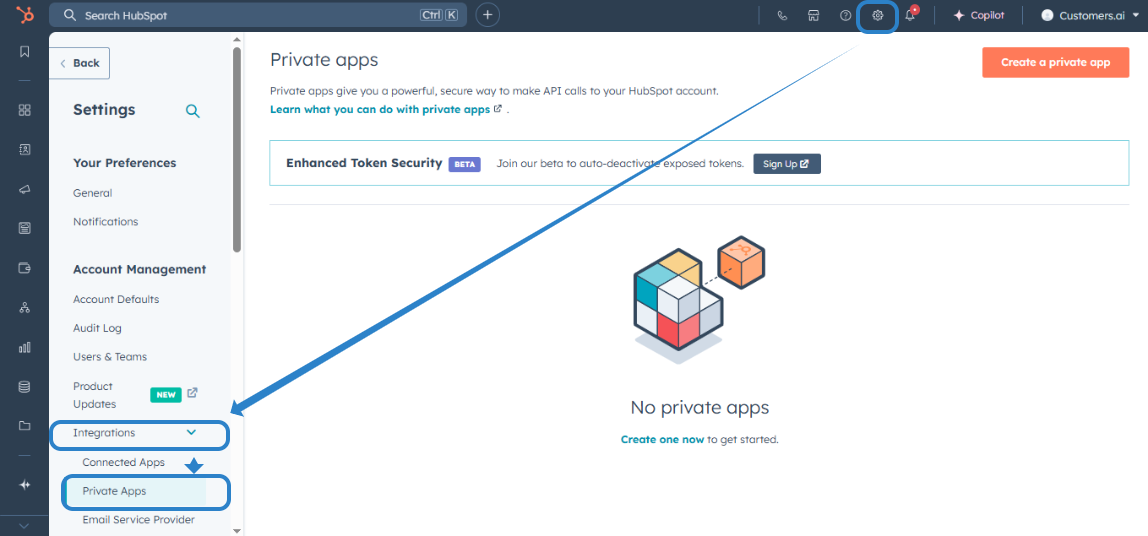Click the settings sidebar scrollbar thumb
This screenshot has height=536, width=1148.
(x=236, y=150)
